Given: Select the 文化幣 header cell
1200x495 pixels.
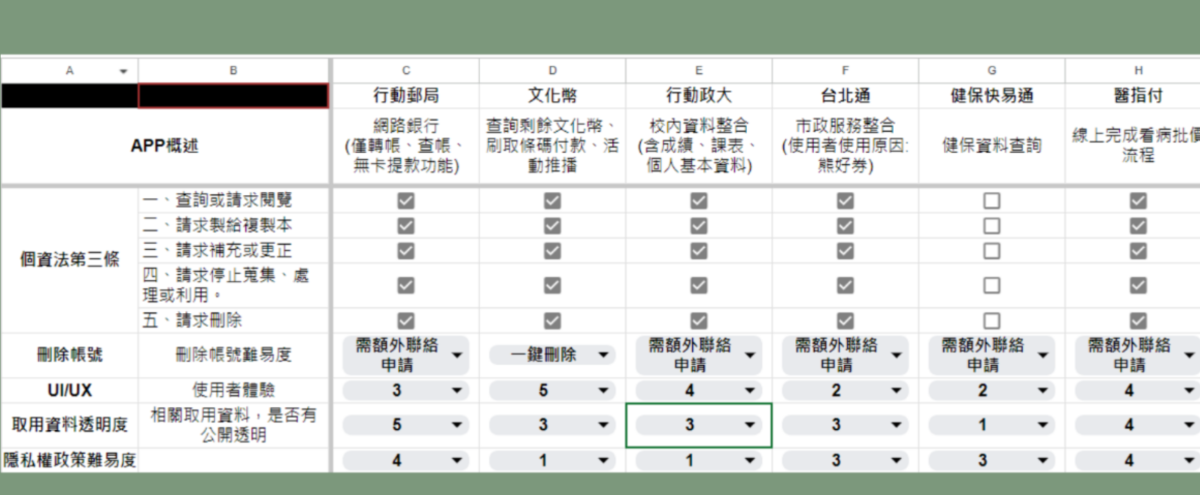Looking at the screenshot, I should pos(552,96).
